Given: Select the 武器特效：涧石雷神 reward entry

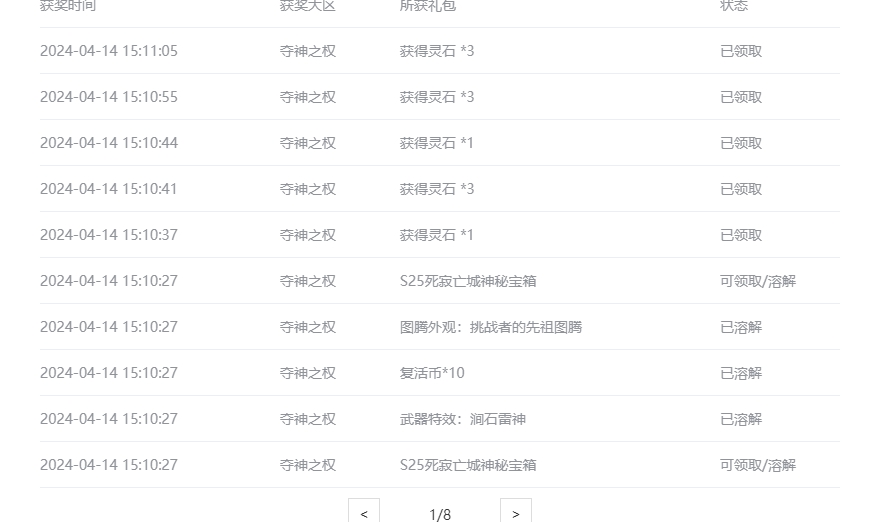Looking at the screenshot, I should (462, 419).
